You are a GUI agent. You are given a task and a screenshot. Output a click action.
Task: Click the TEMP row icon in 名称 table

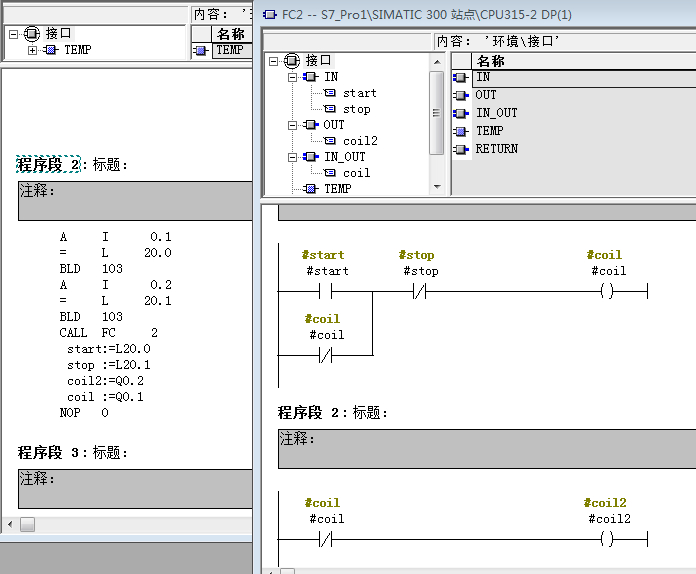coord(461,131)
